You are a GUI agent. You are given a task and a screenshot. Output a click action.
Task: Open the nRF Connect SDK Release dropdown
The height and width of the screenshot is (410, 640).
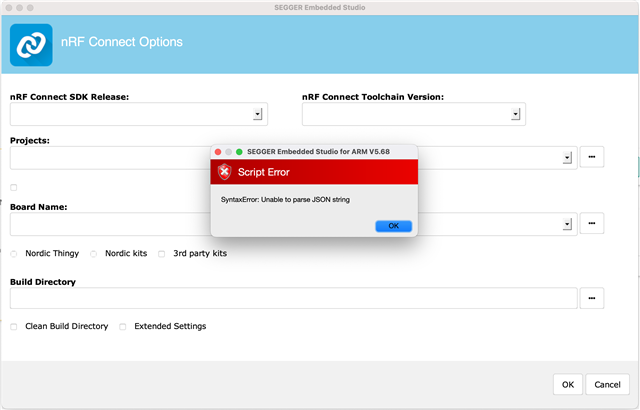257,114
